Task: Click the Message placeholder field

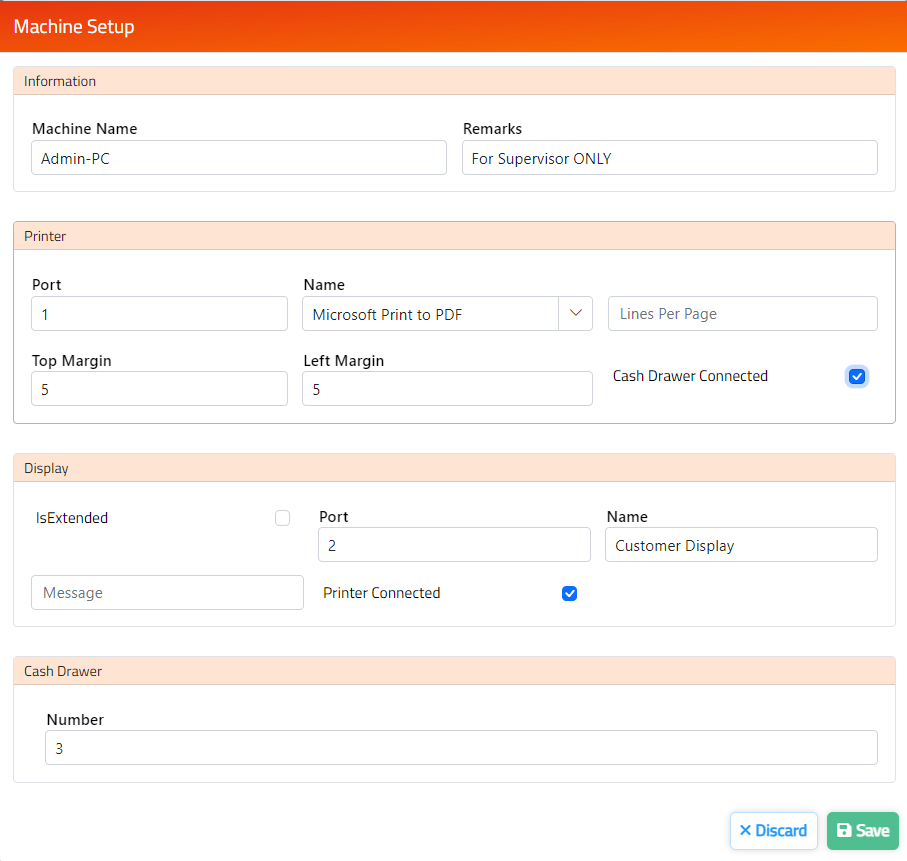Action: (x=167, y=592)
